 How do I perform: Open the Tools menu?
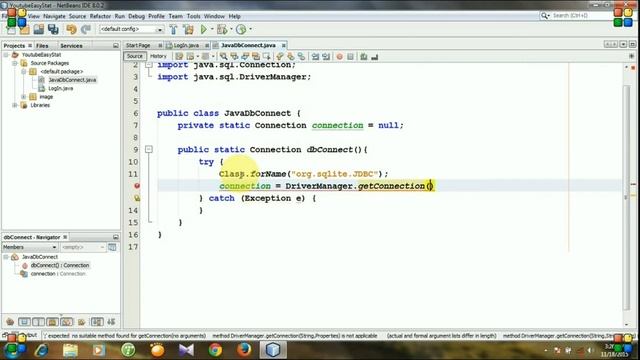click(193, 16)
